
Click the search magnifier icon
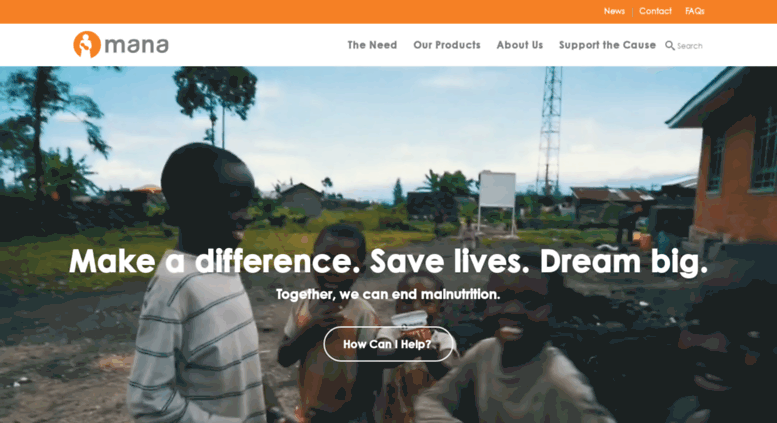tap(669, 46)
